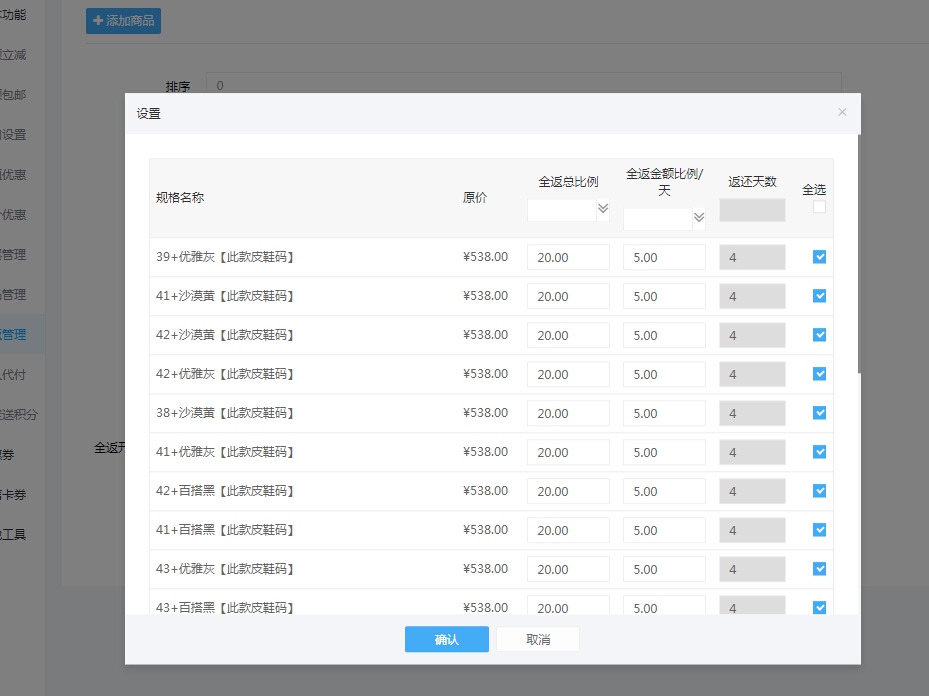Screen dimensions: 929x696
Task: Uncheck the 43+百搭黑 row checkbox
Action: [819, 607]
